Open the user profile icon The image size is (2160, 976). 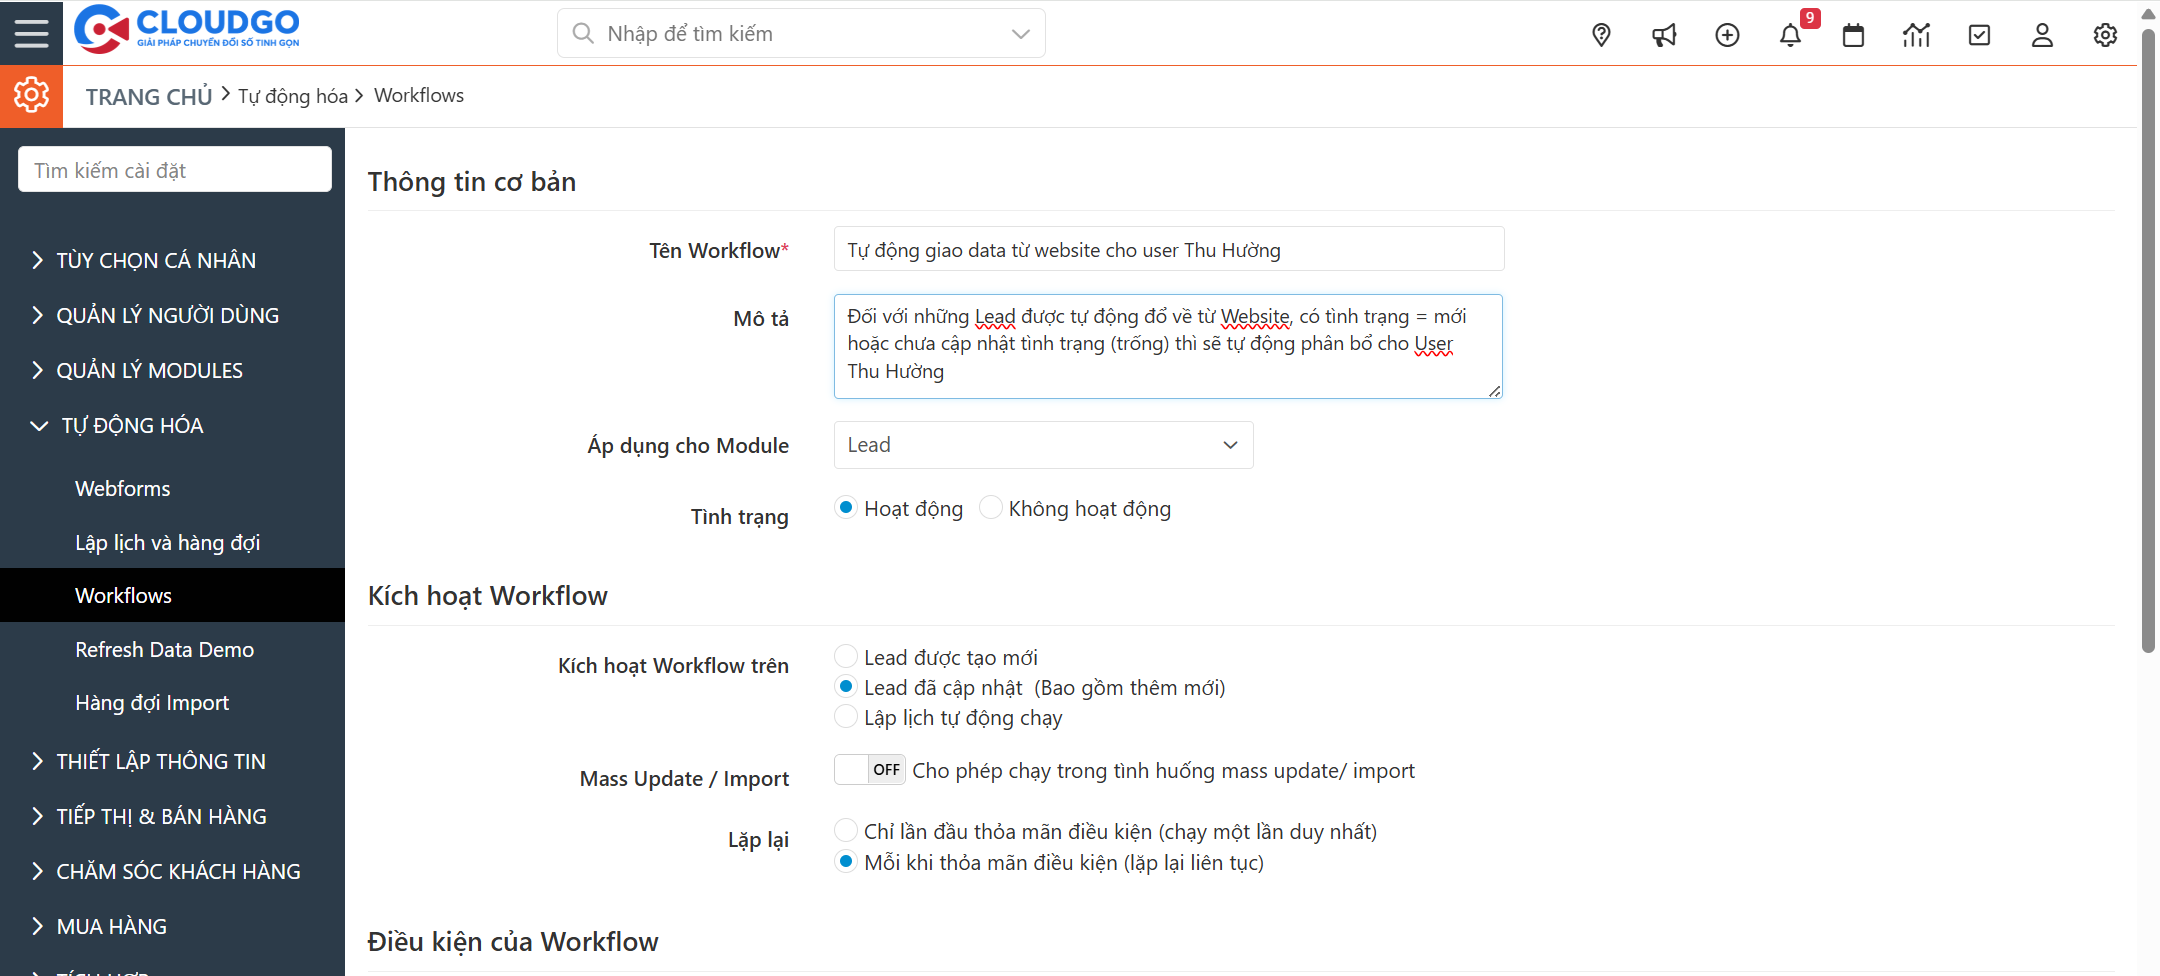tap(2042, 35)
